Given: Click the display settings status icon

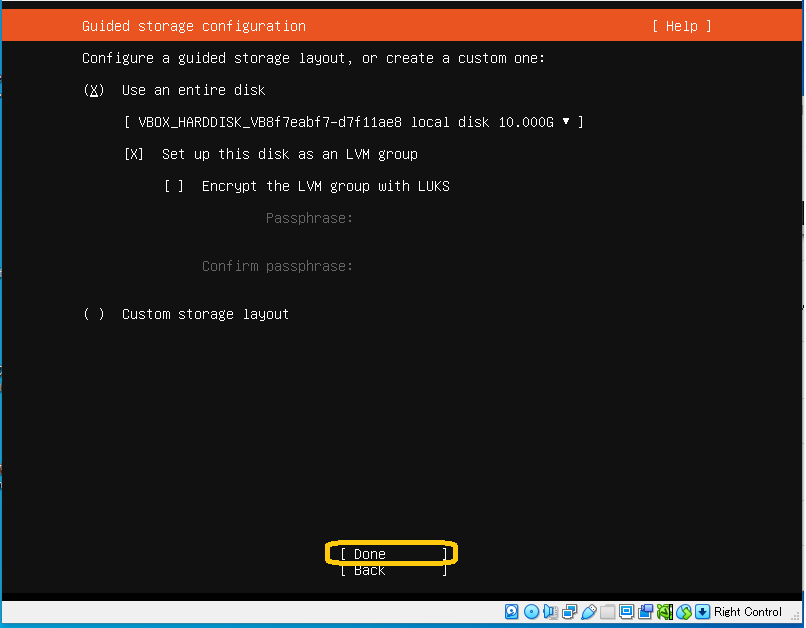Looking at the screenshot, I should (x=626, y=612).
